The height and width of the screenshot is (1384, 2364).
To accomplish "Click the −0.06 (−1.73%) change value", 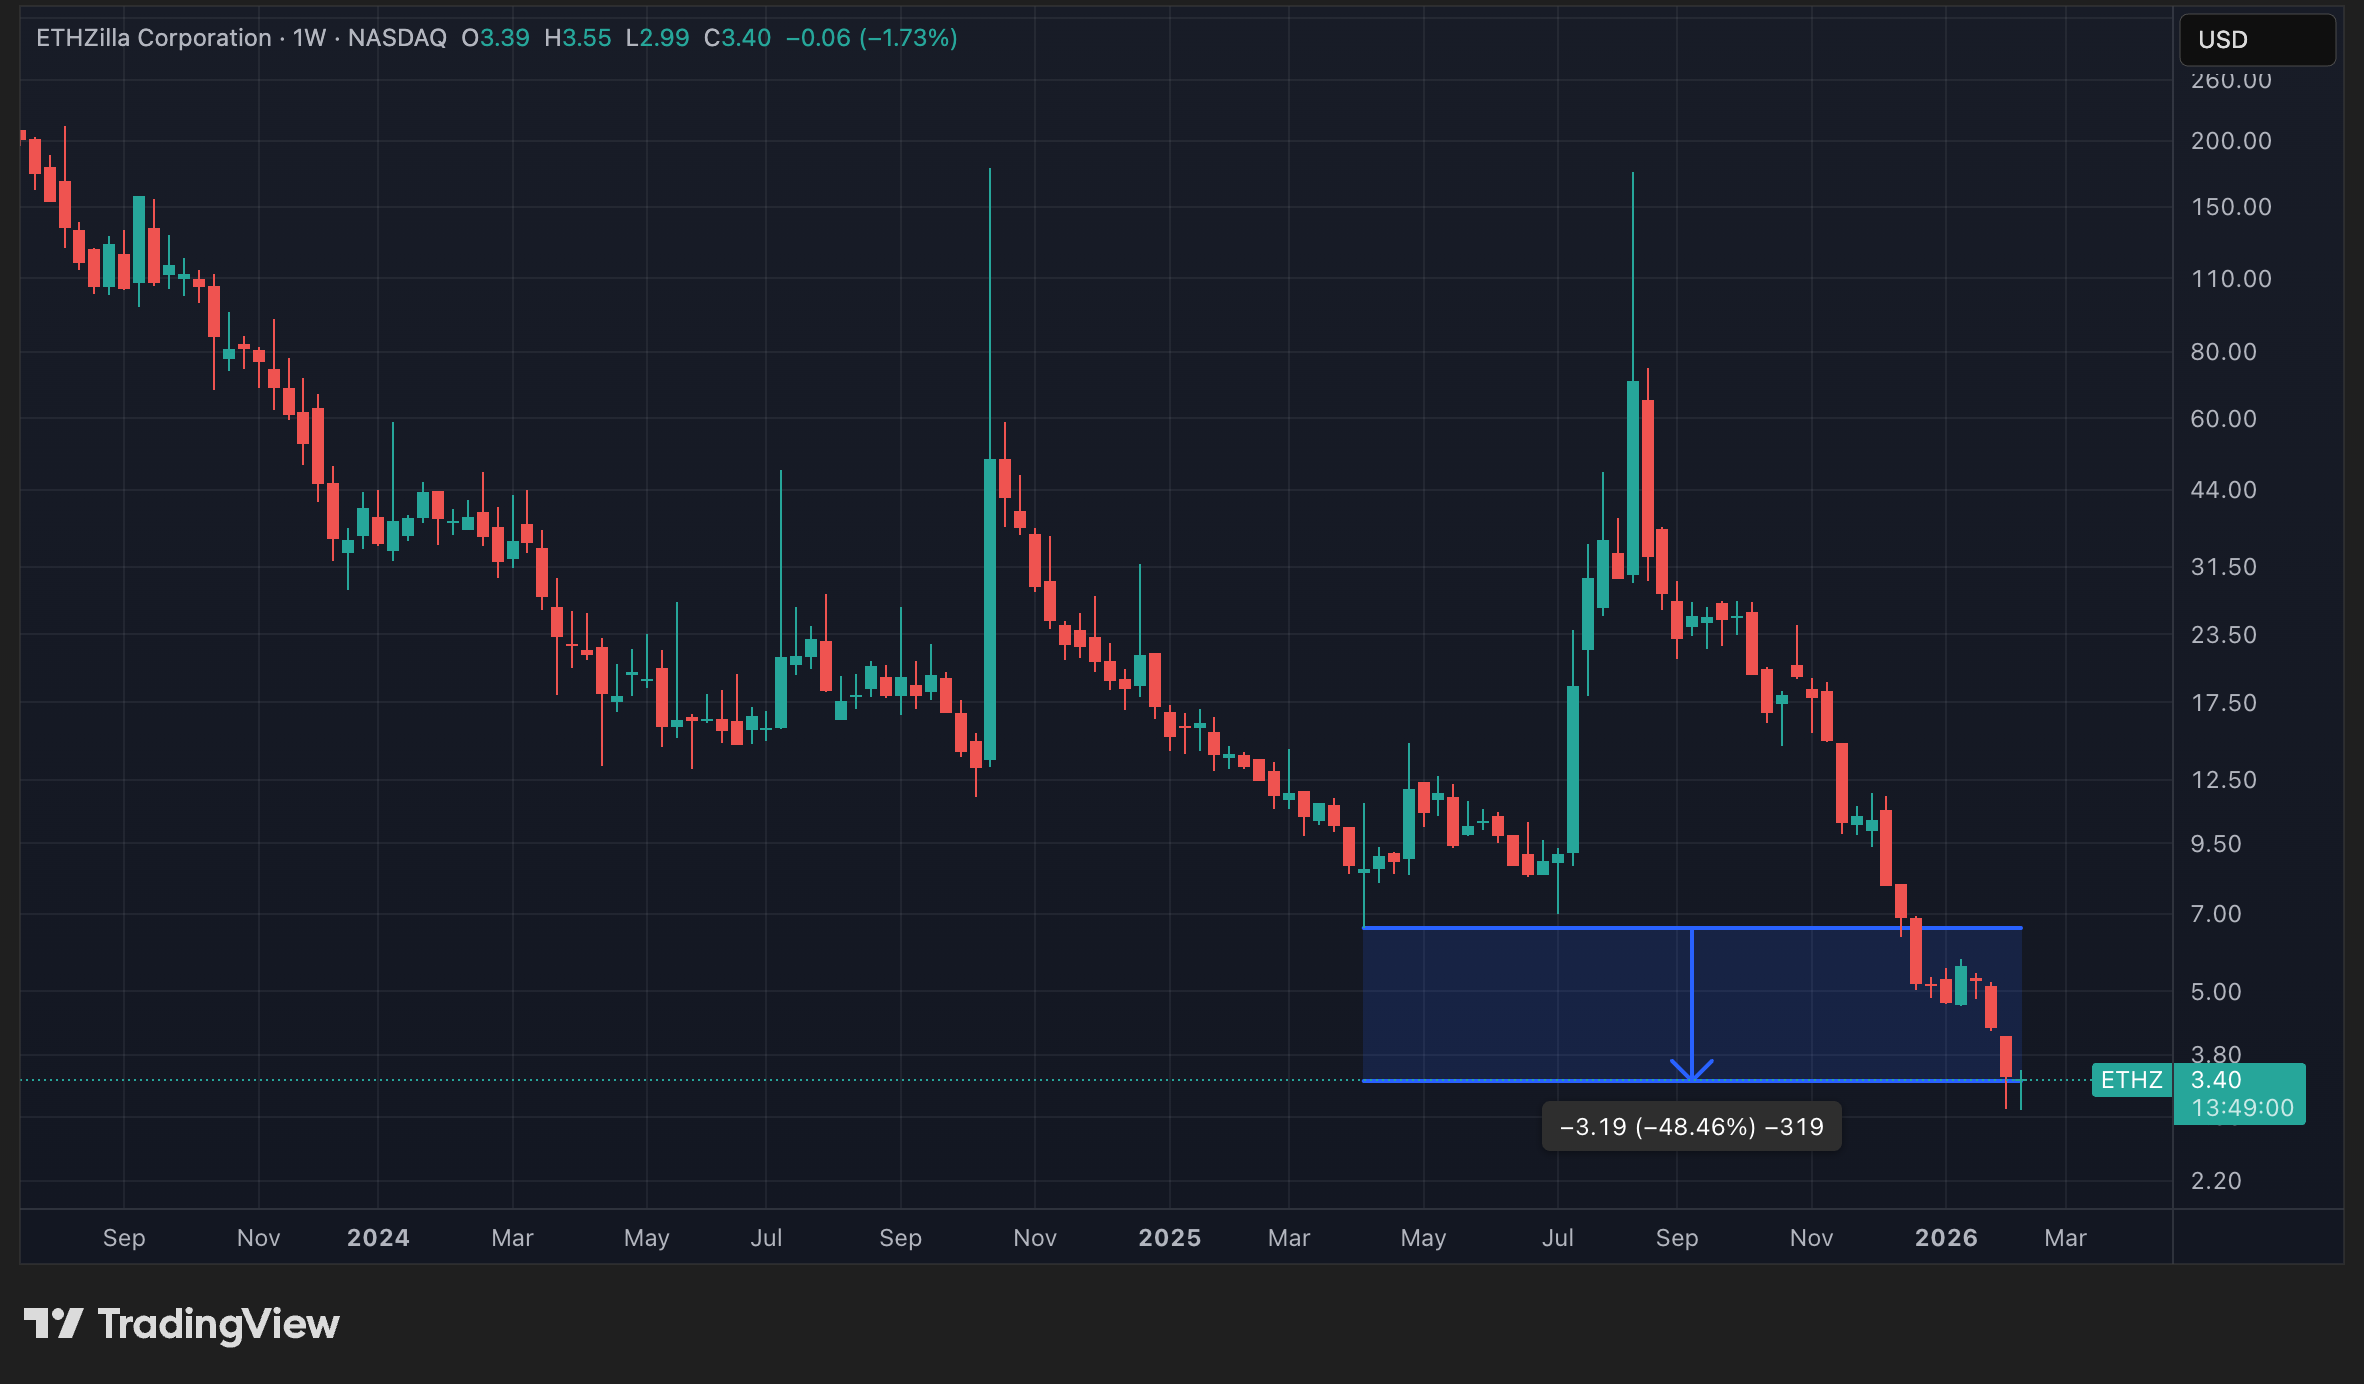I will pyautogui.click(x=871, y=38).
